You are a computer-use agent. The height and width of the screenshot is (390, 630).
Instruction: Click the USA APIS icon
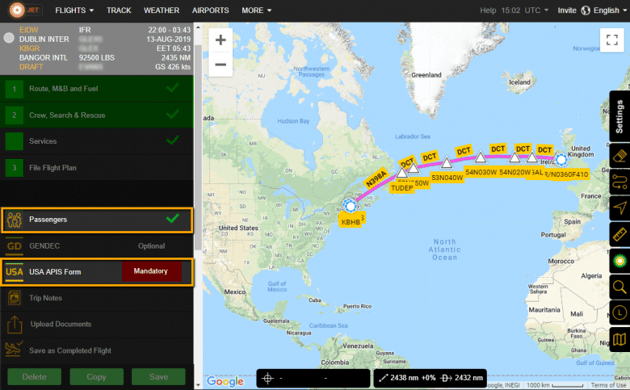point(14,272)
